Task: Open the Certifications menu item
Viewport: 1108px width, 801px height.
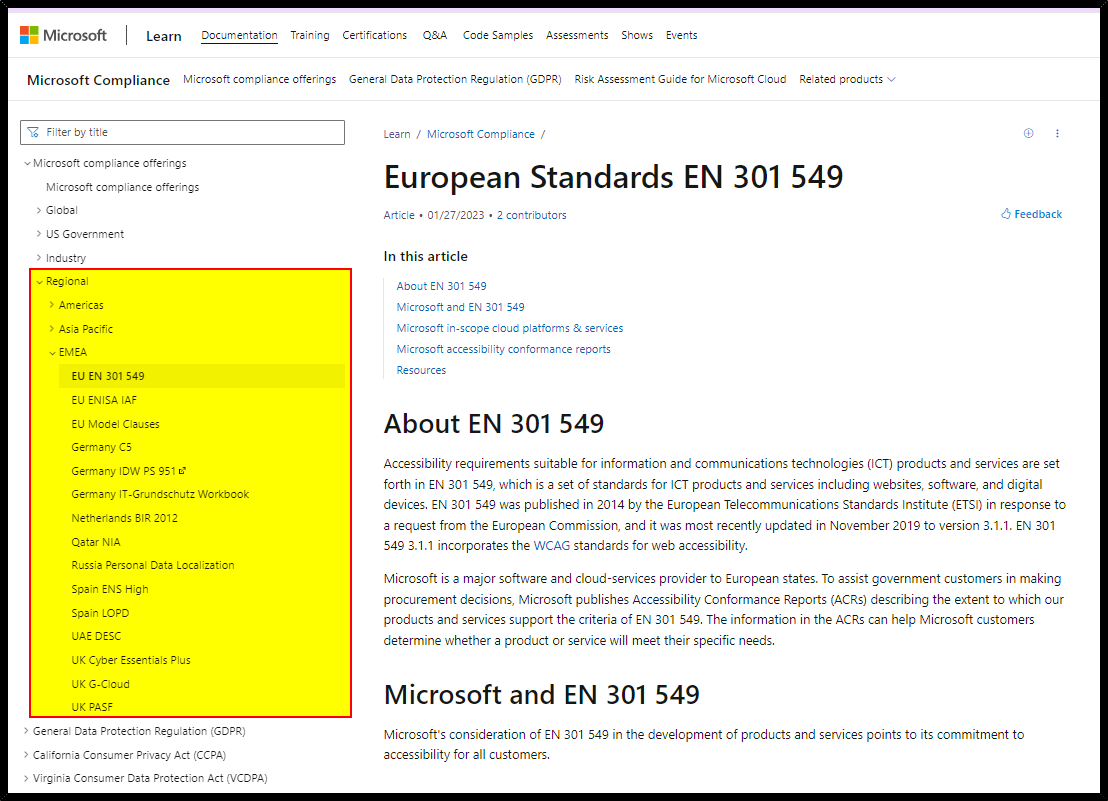Action: click(375, 35)
